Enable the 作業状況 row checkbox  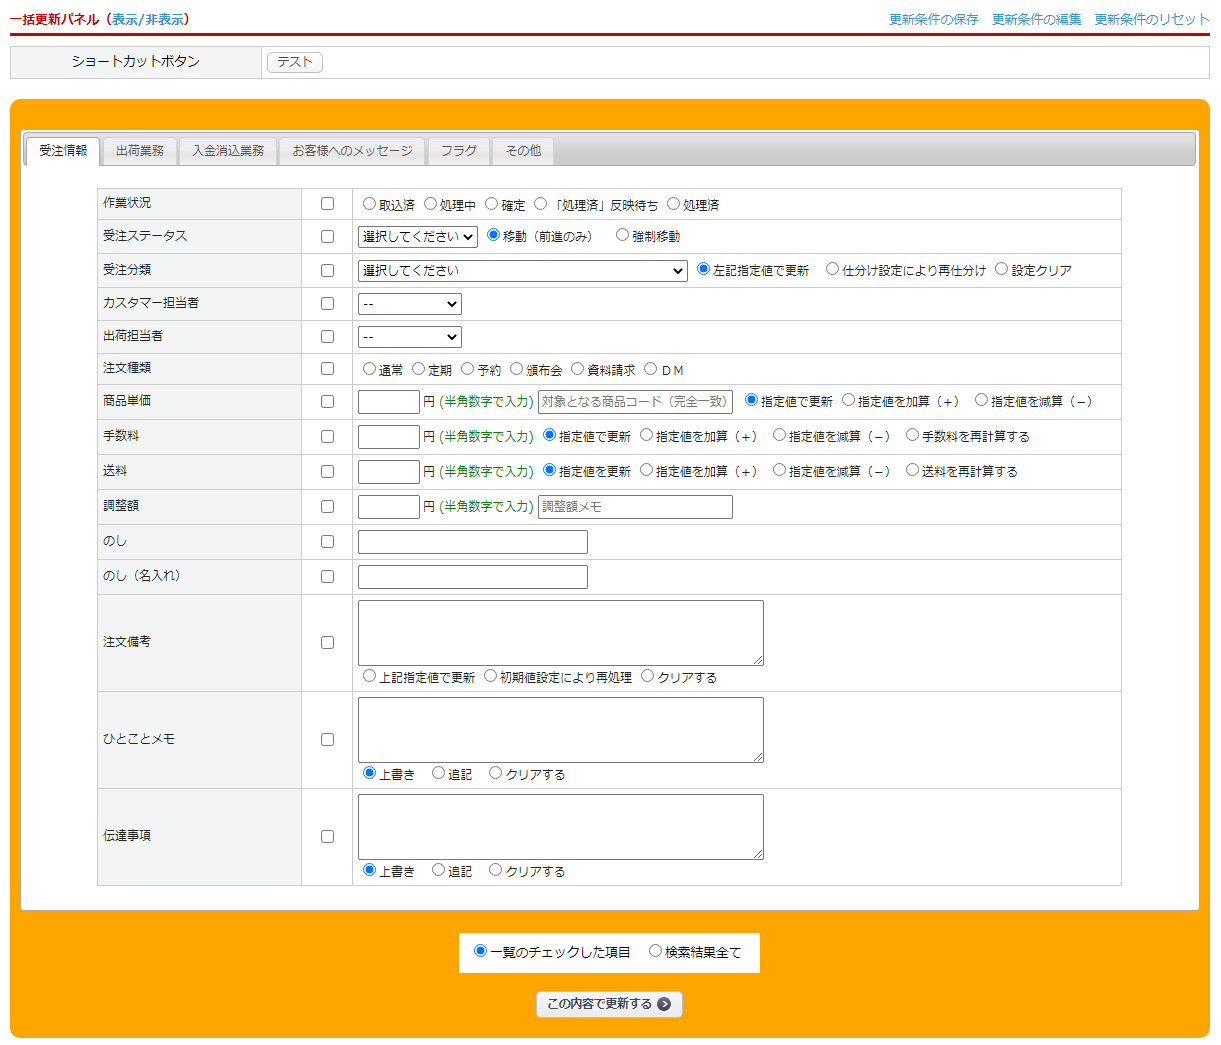pyautogui.click(x=327, y=204)
